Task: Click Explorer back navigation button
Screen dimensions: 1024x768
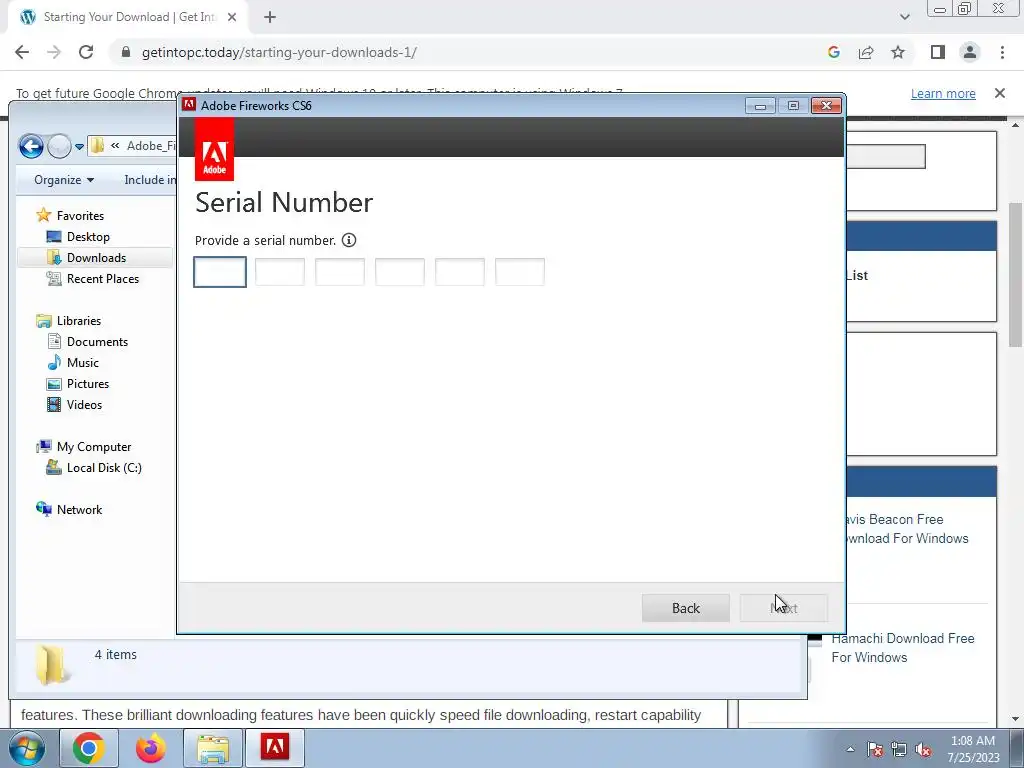Action: 31,146
